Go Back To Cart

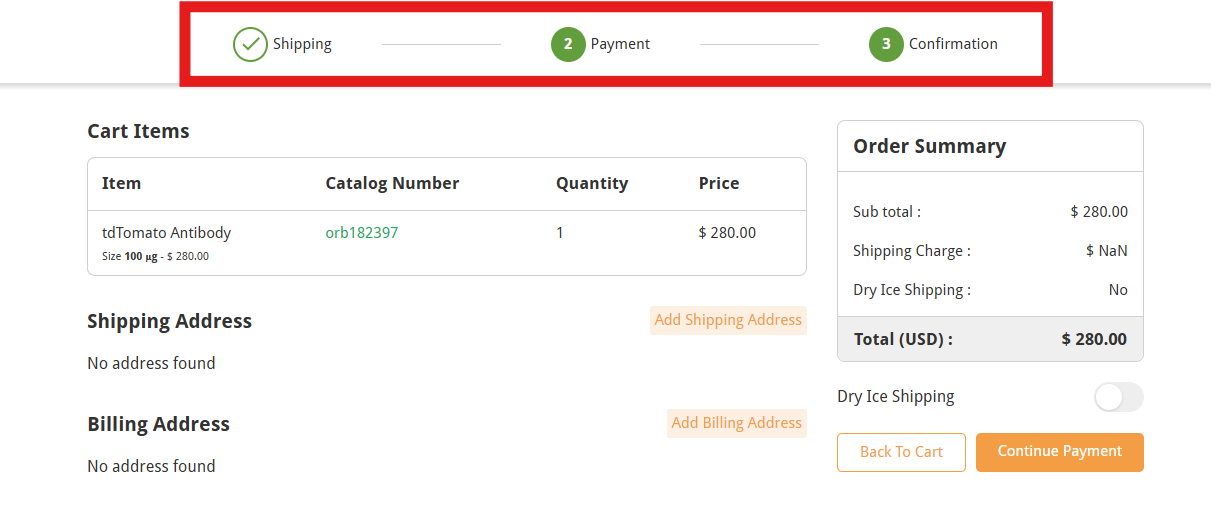click(901, 452)
